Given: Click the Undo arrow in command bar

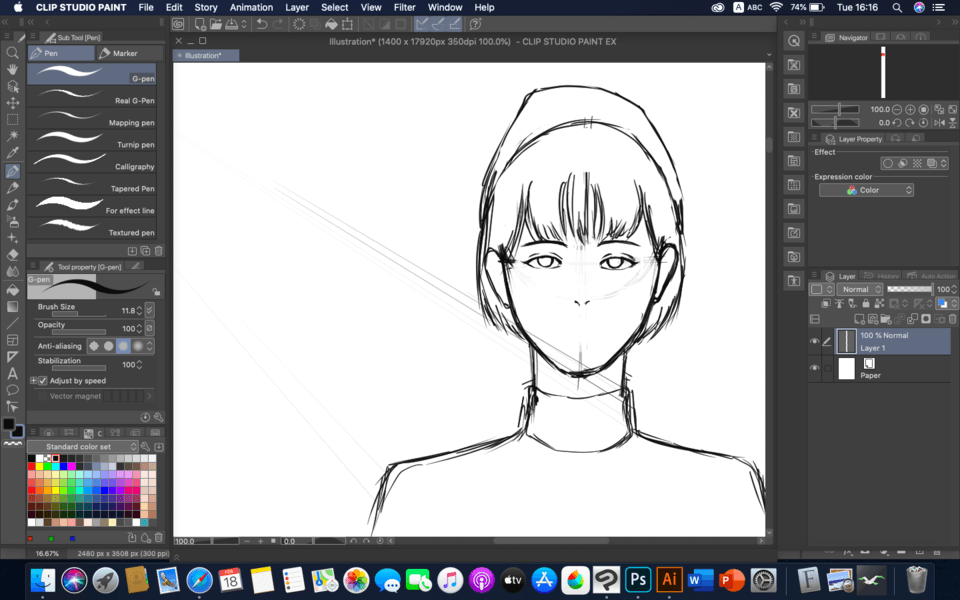Looking at the screenshot, I should pyautogui.click(x=261, y=24).
